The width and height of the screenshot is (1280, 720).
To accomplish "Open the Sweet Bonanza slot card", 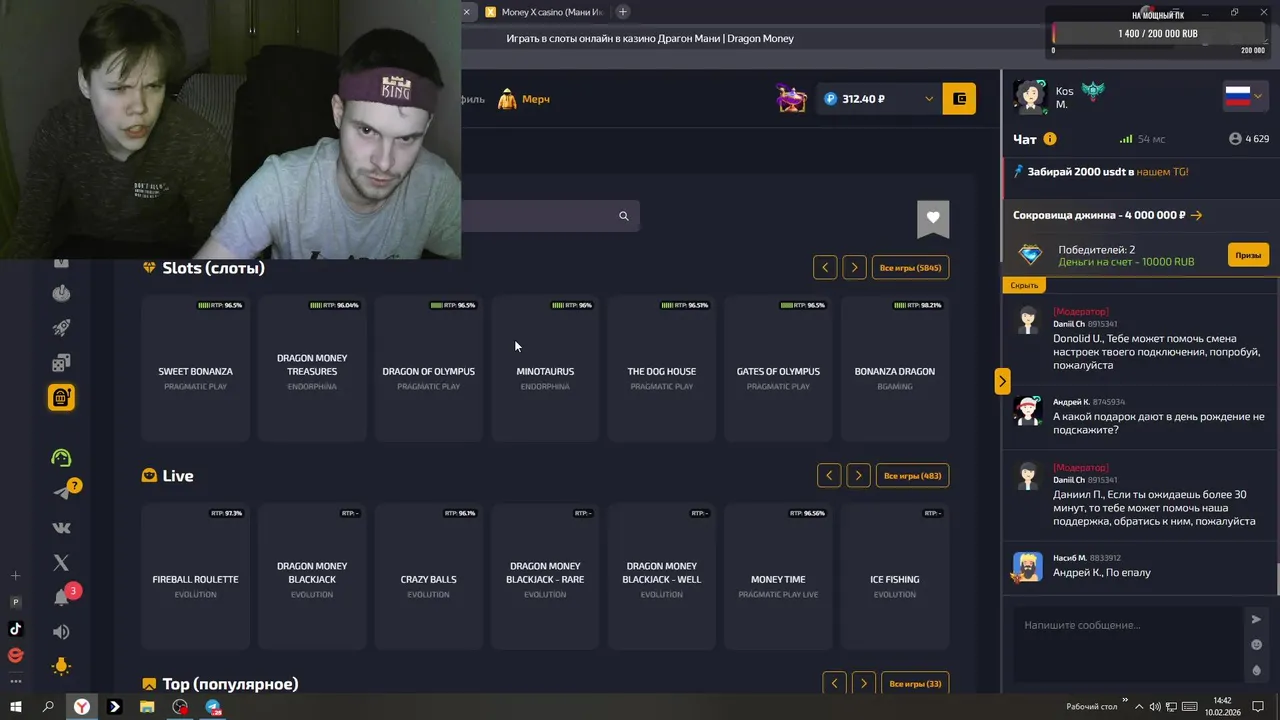I will coord(195,369).
